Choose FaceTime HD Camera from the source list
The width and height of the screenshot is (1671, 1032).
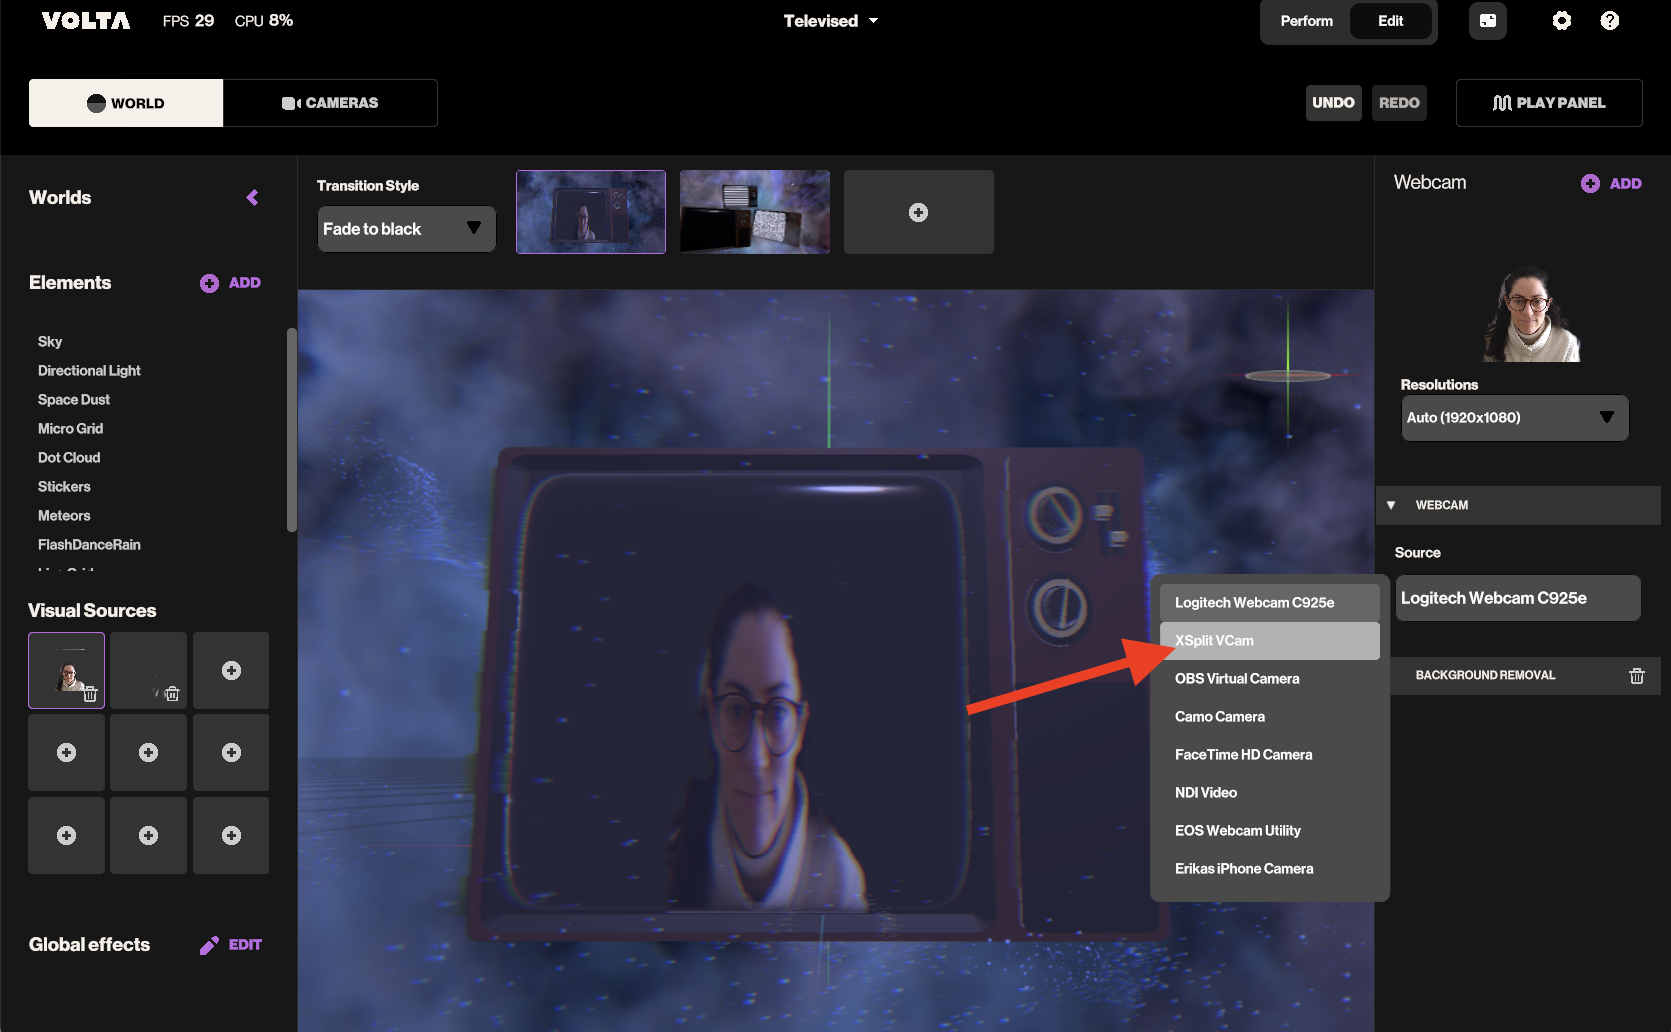(x=1270, y=755)
